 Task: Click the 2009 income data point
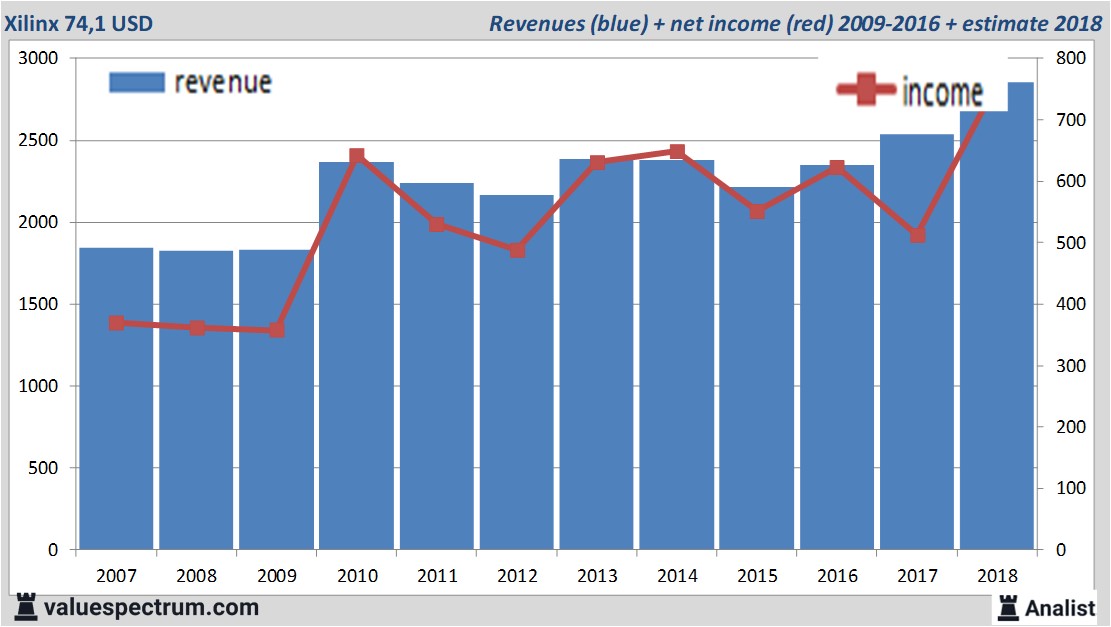277,330
